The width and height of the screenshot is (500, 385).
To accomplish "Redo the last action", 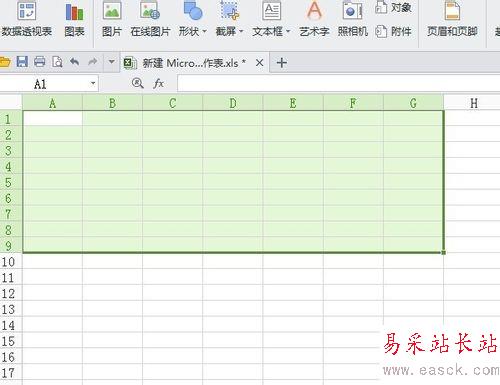I will 93,62.
